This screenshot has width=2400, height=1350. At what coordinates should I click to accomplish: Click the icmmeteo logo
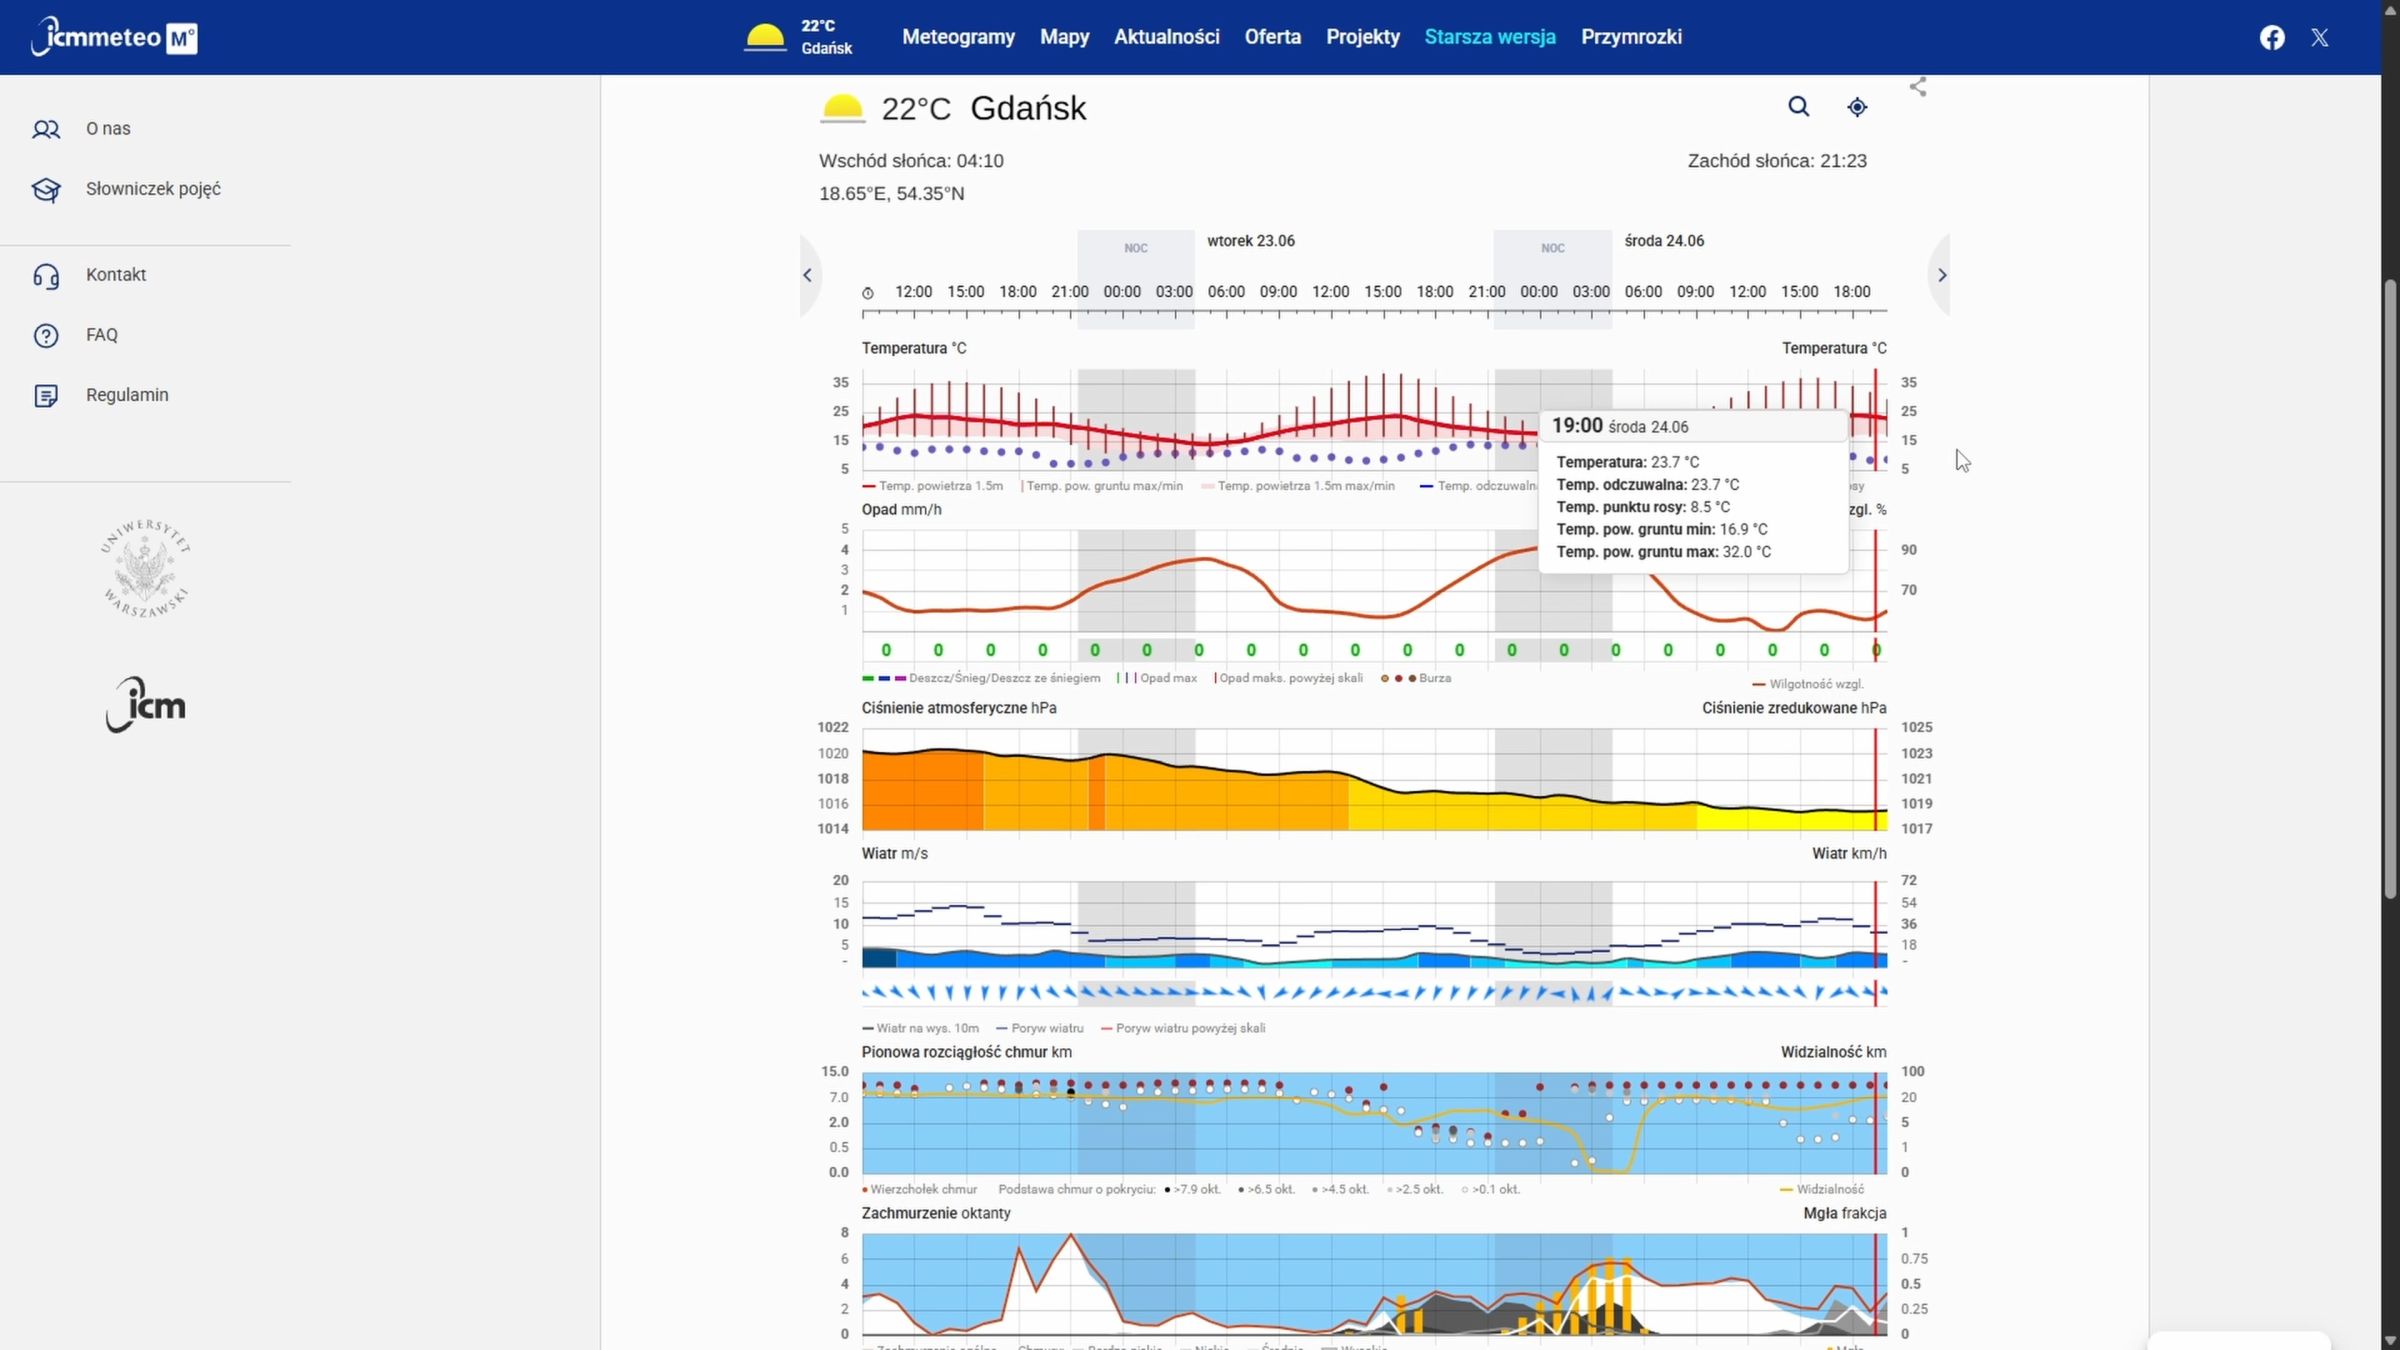114,37
